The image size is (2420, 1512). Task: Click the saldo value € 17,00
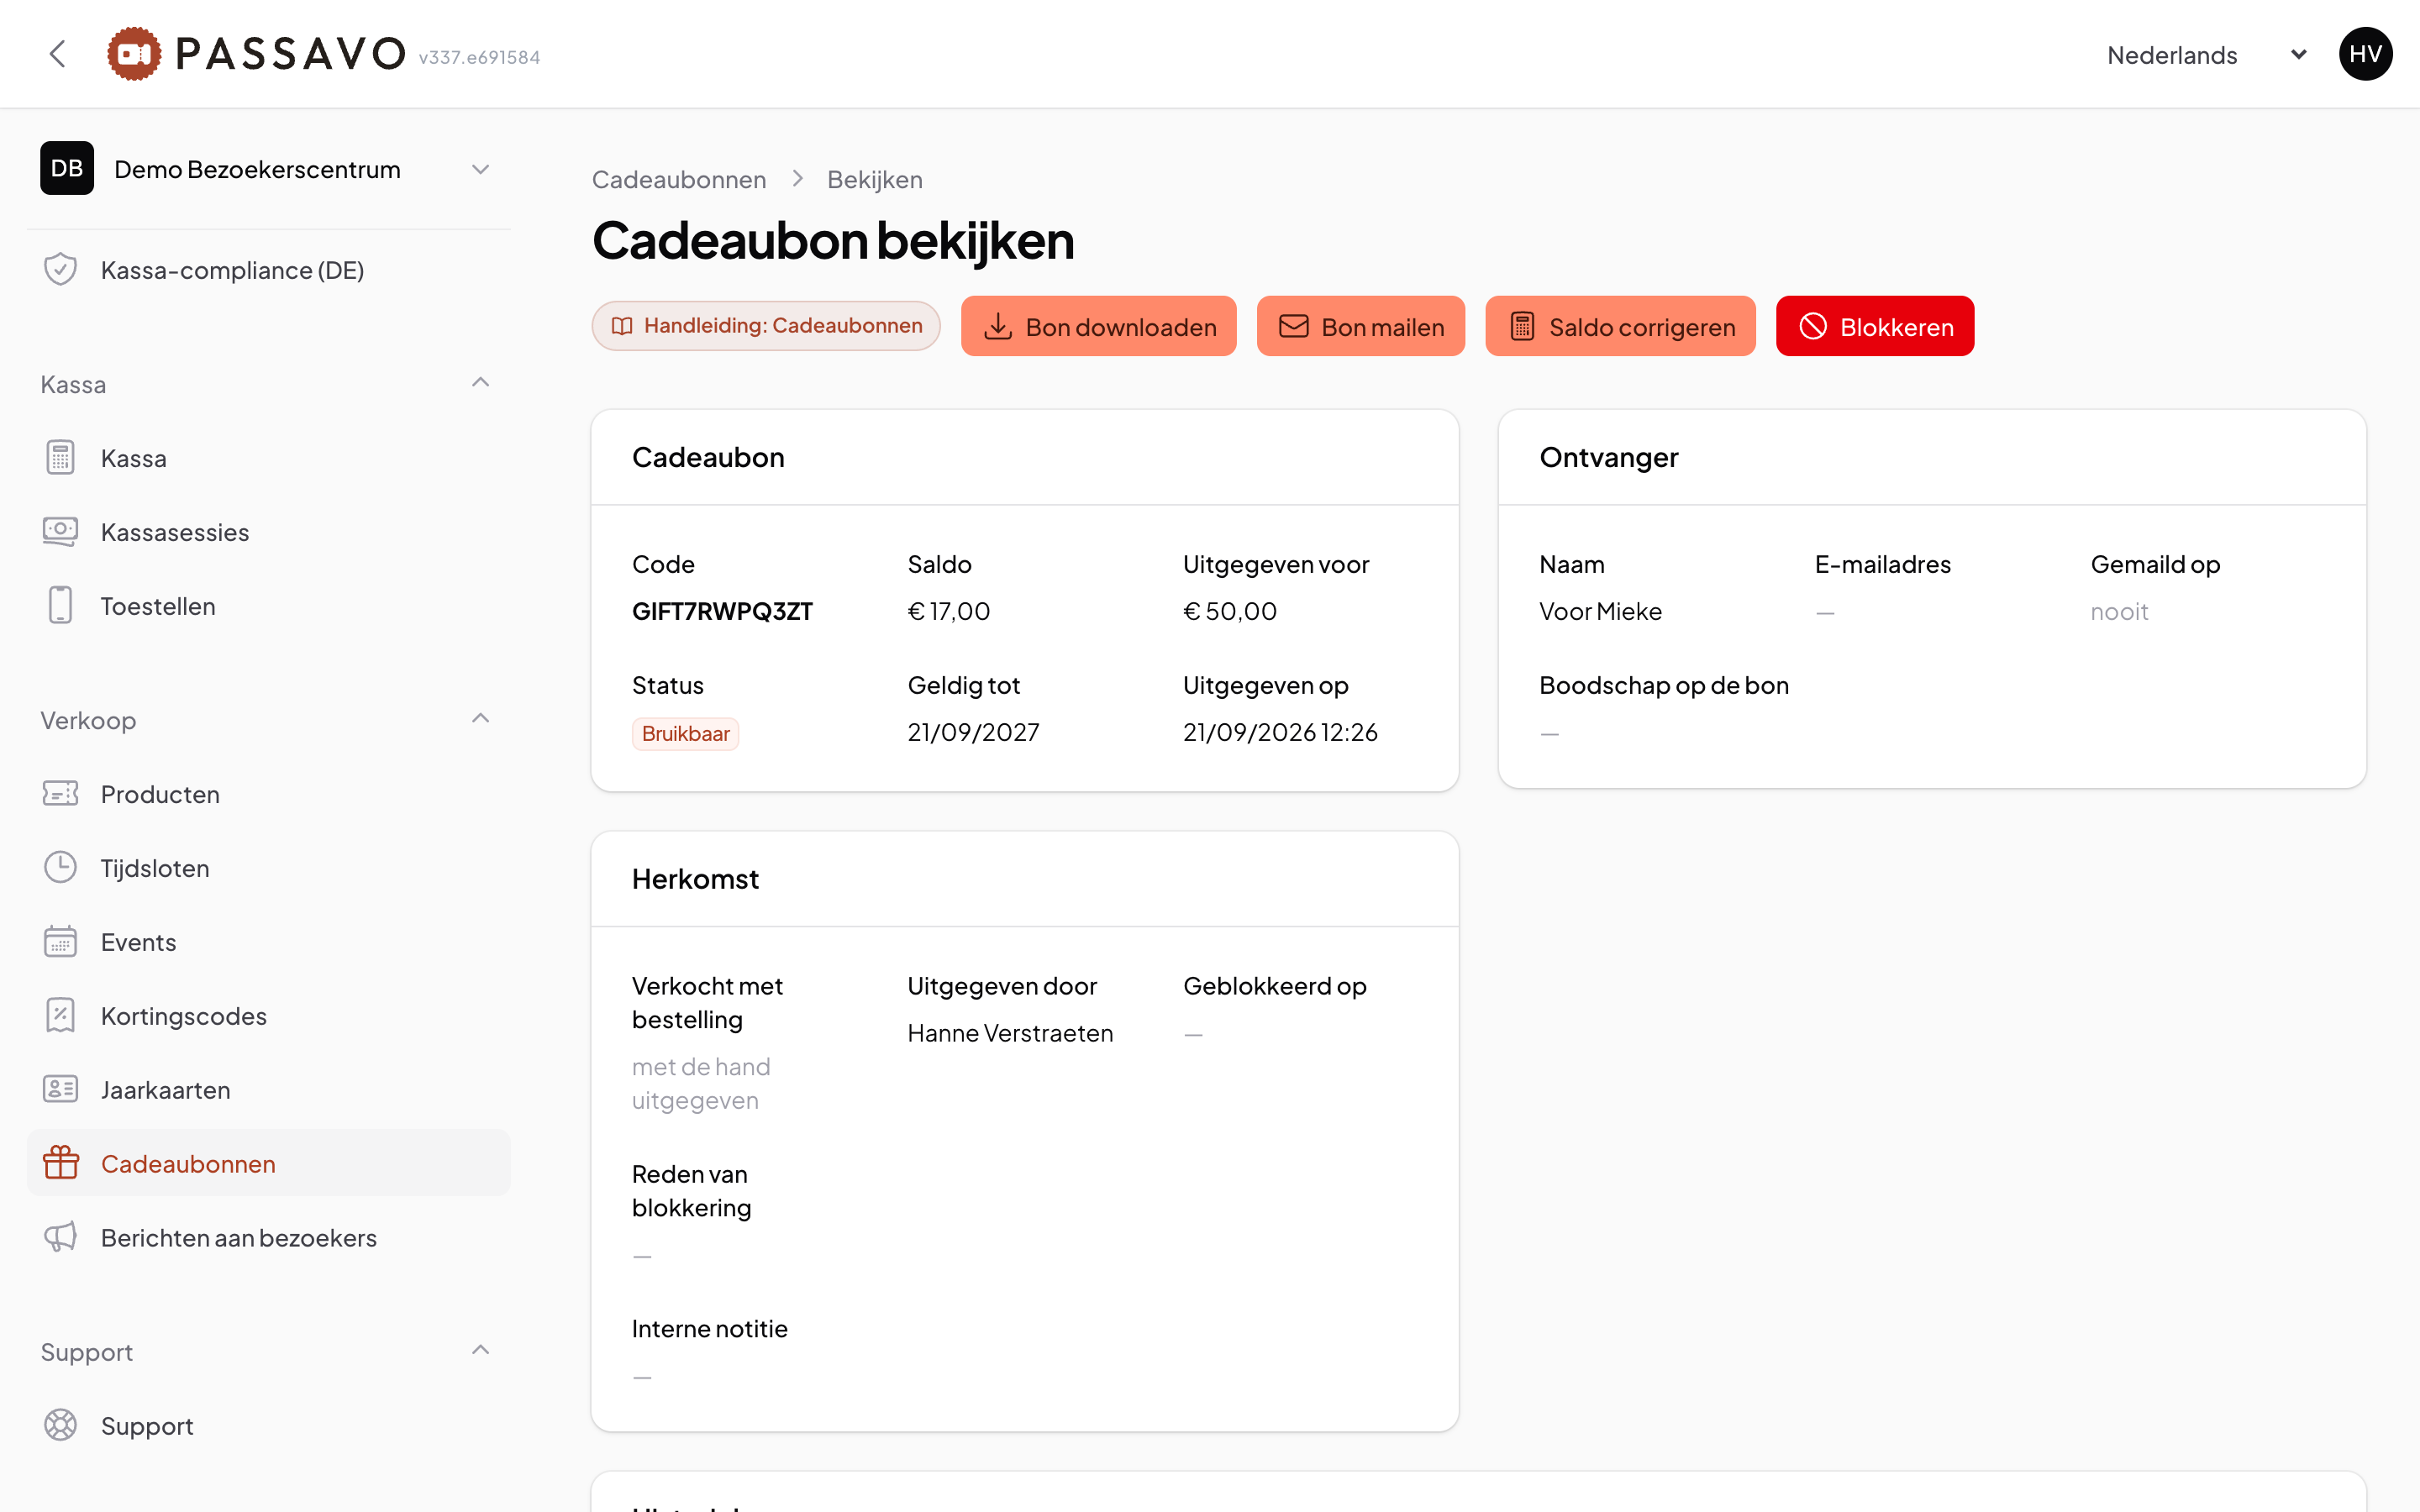(949, 611)
